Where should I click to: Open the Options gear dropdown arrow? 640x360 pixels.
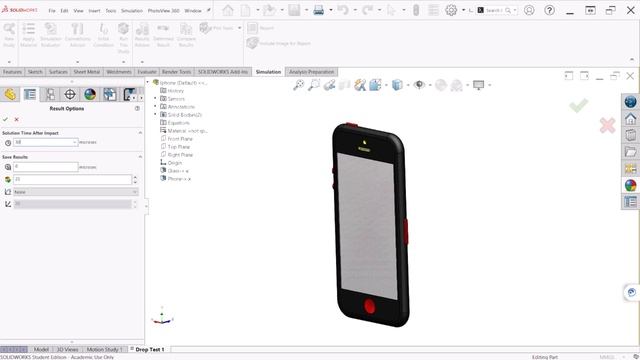tap(463, 10)
